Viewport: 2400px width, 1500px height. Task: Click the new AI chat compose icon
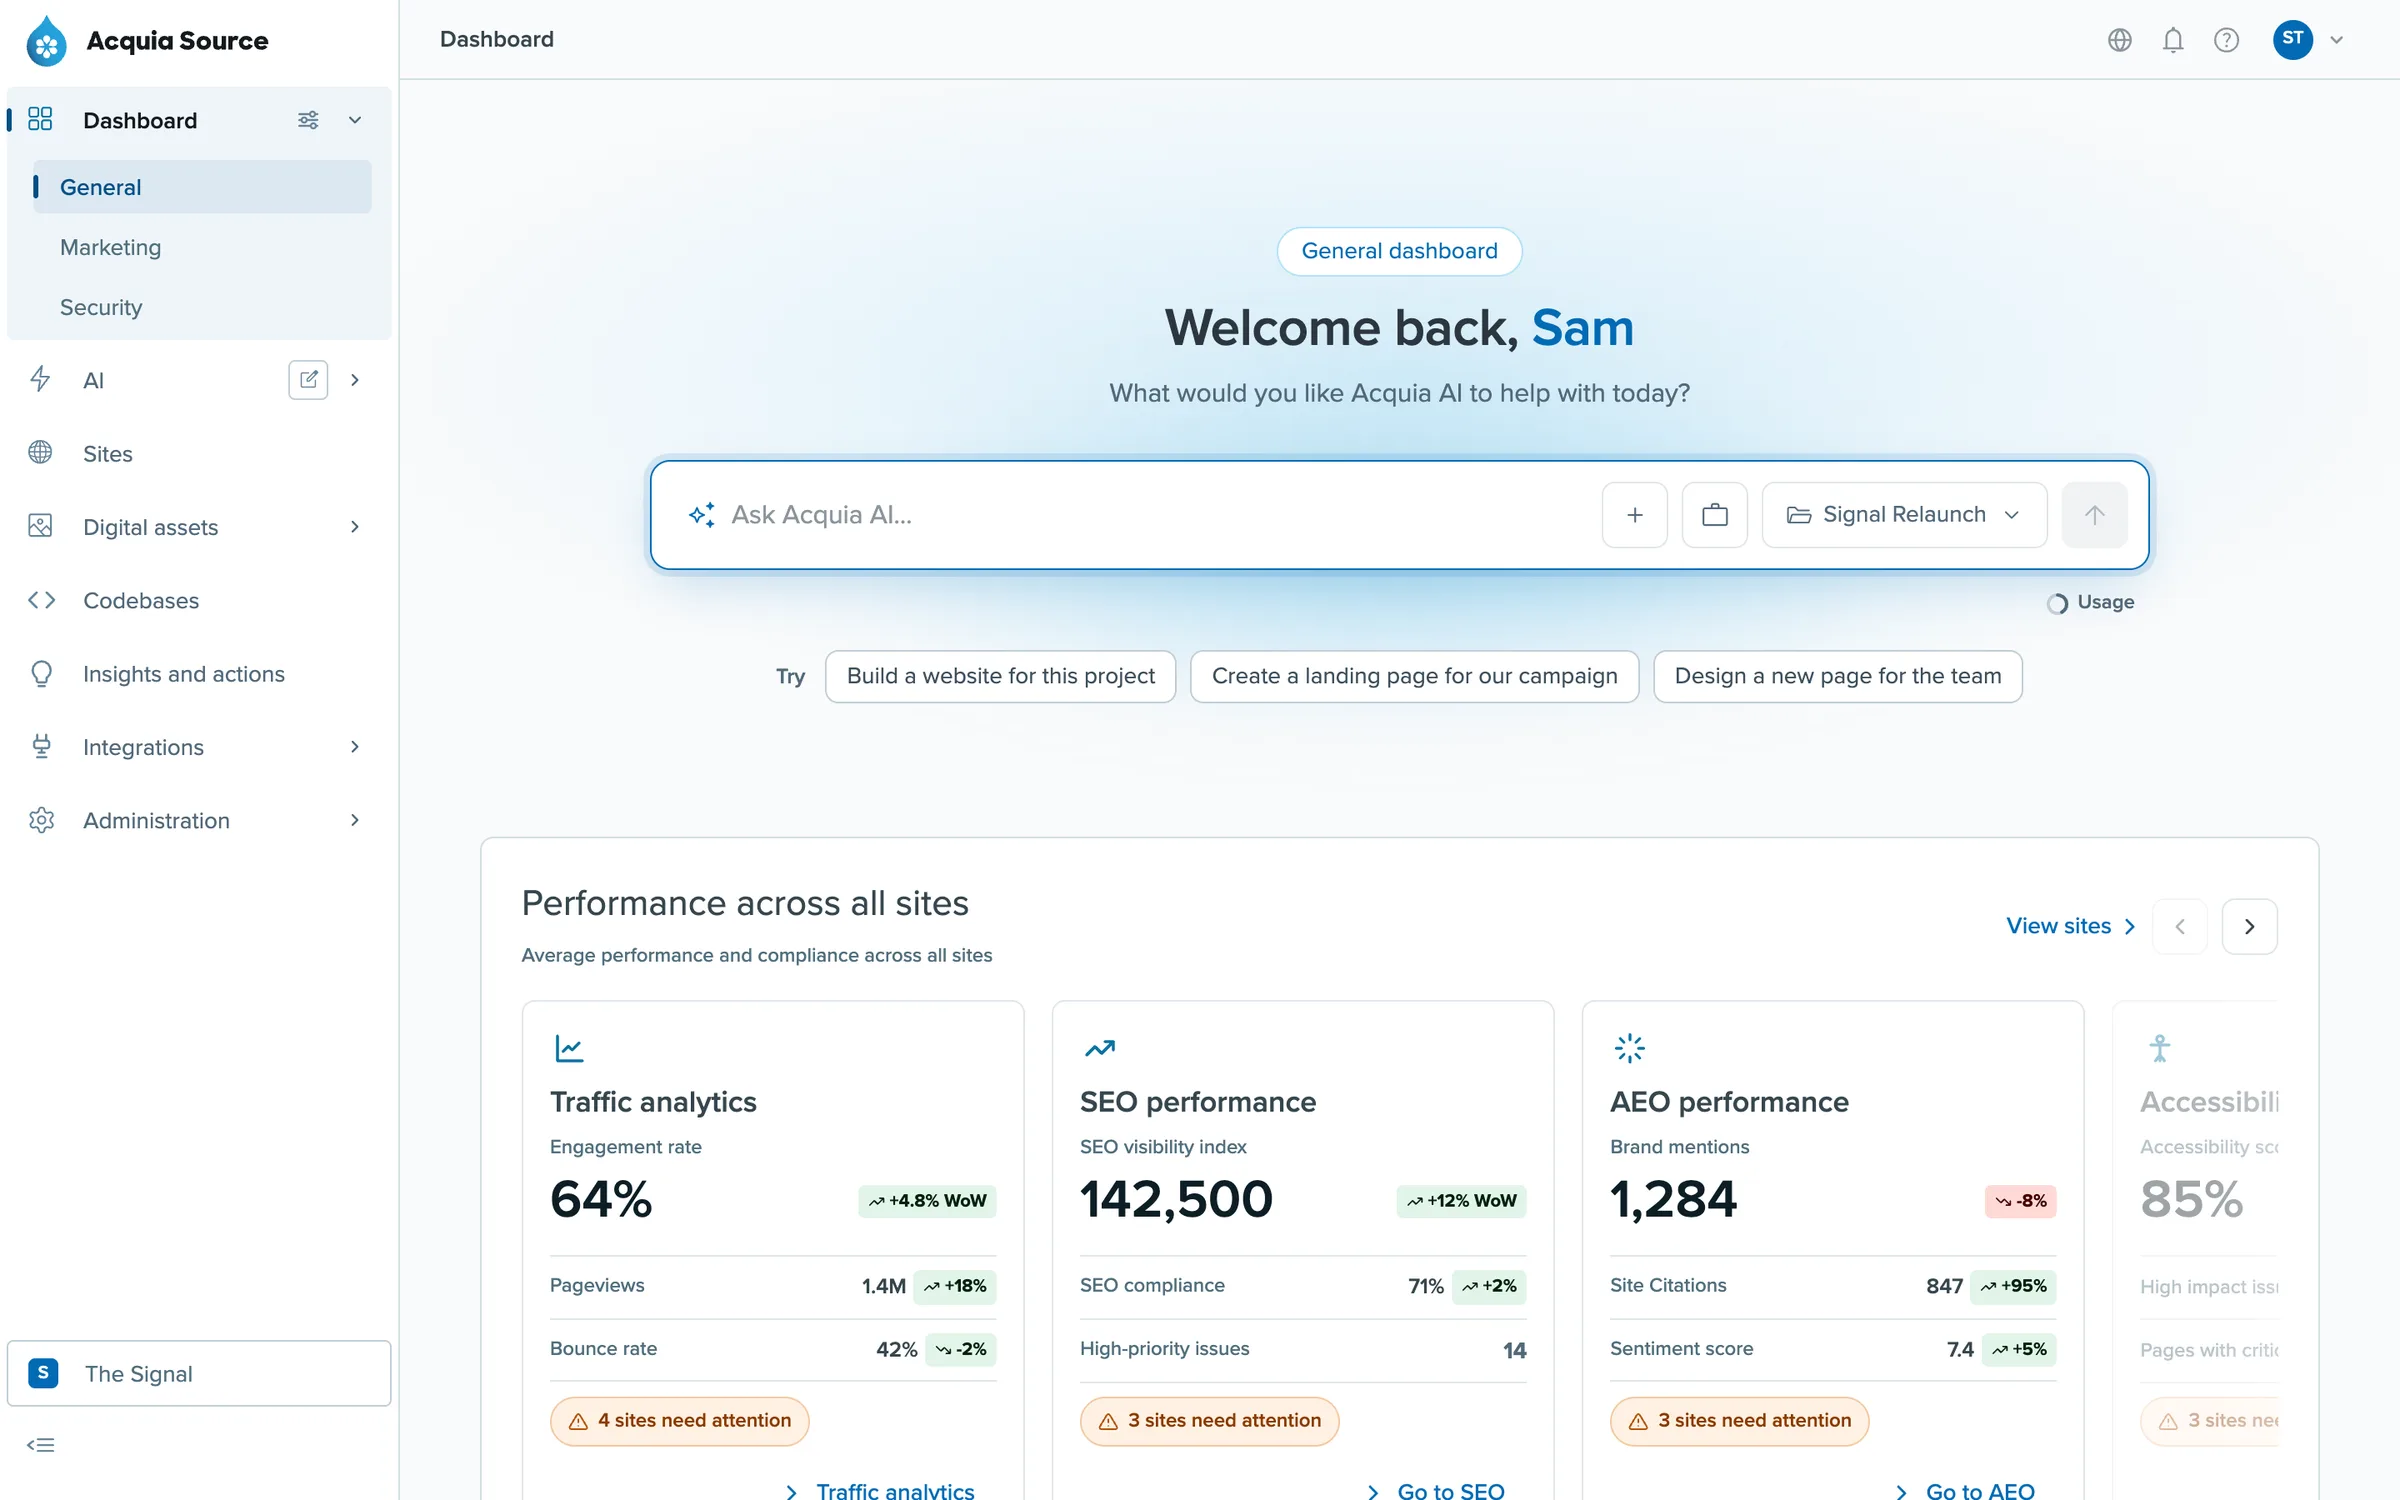[x=308, y=380]
